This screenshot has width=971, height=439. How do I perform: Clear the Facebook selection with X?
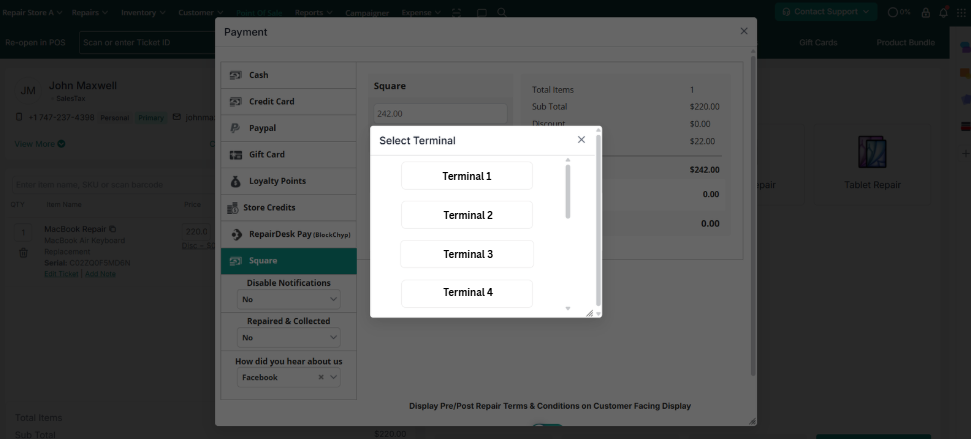[321, 377]
